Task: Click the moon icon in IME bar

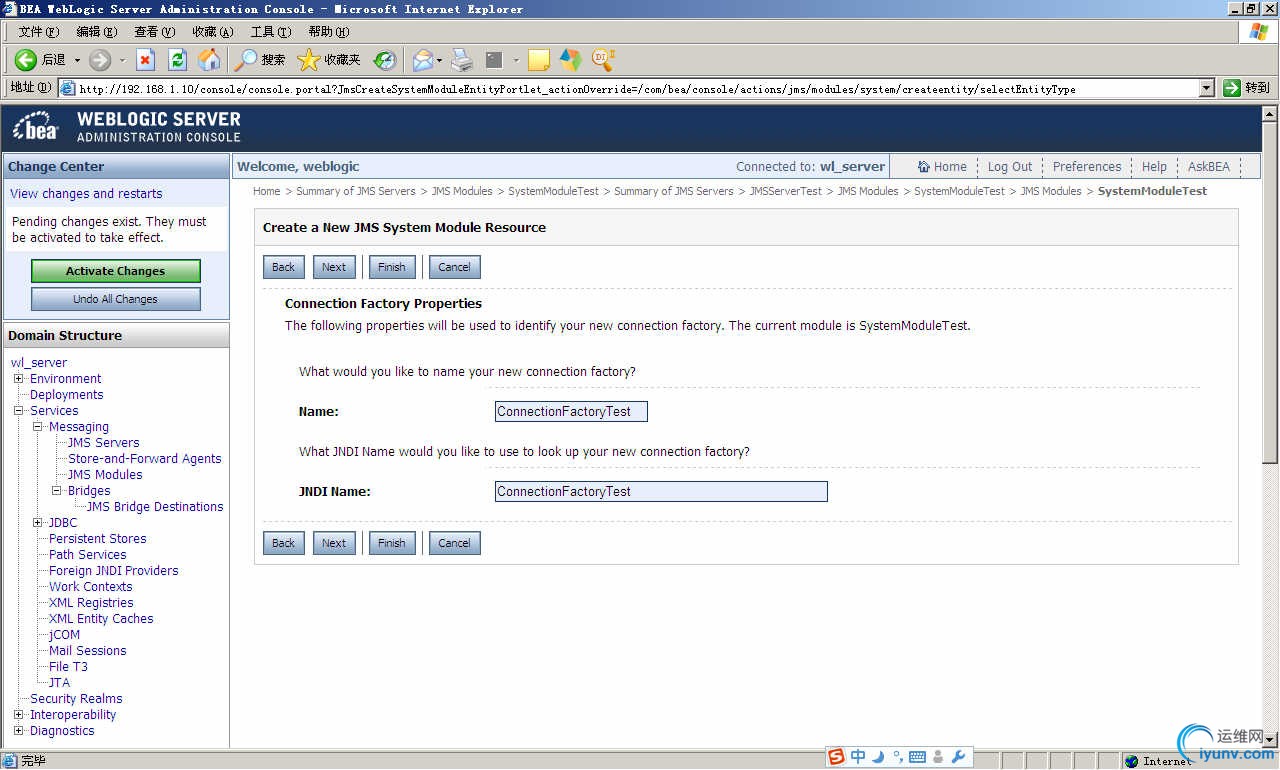Action: [x=878, y=757]
